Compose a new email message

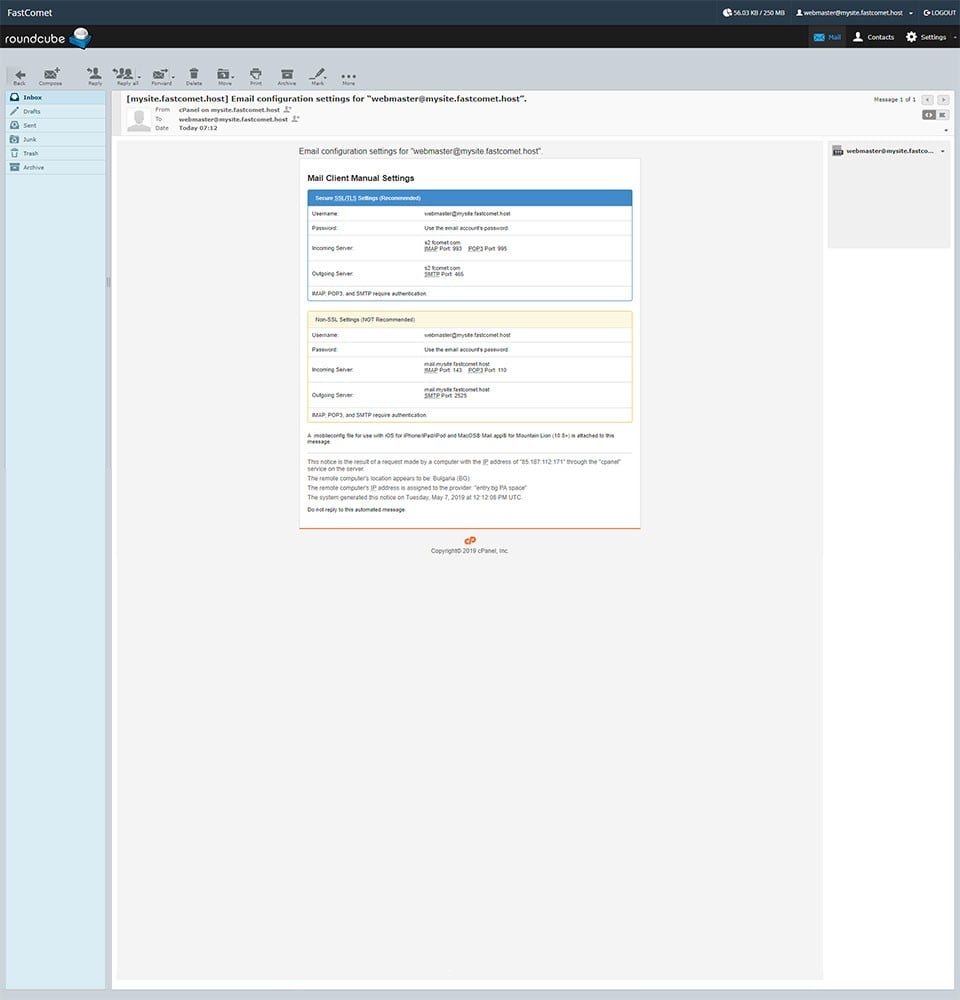point(49,74)
